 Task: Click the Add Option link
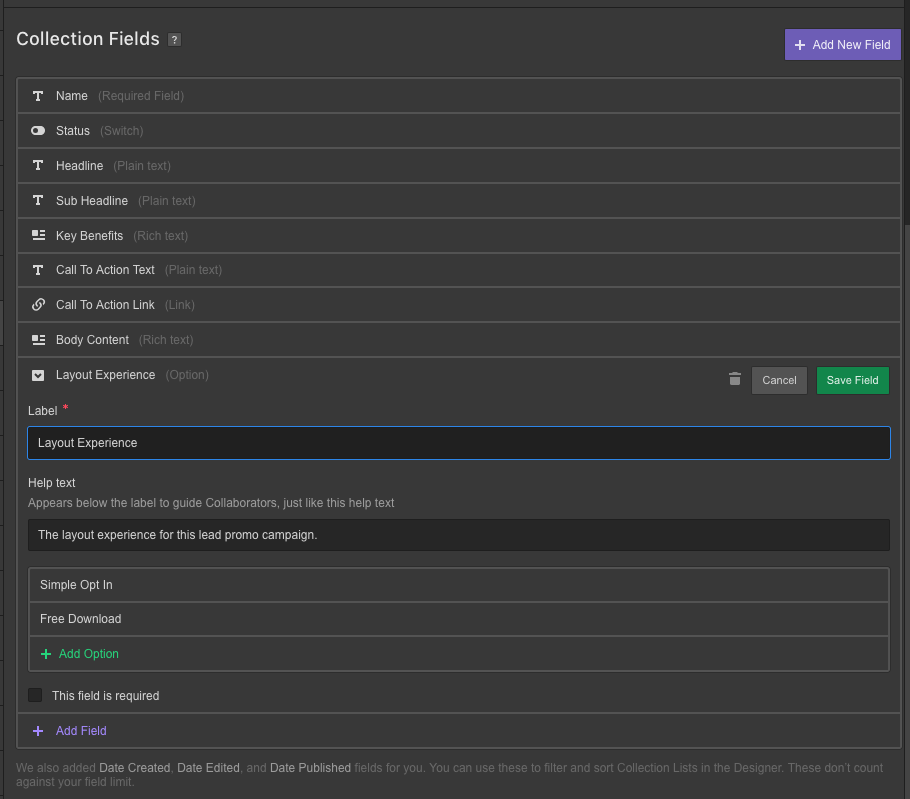[88, 654]
